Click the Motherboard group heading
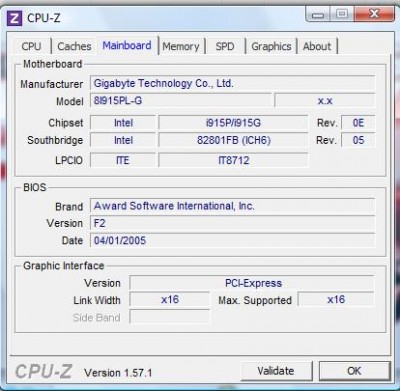 tap(53, 64)
